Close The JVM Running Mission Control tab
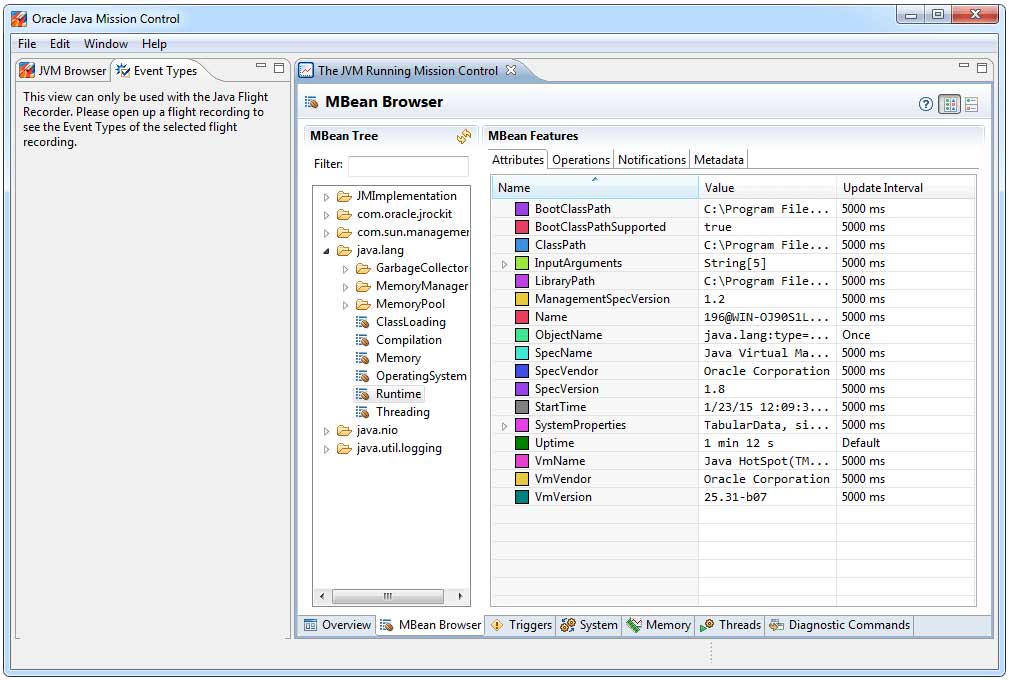 coord(511,70)
